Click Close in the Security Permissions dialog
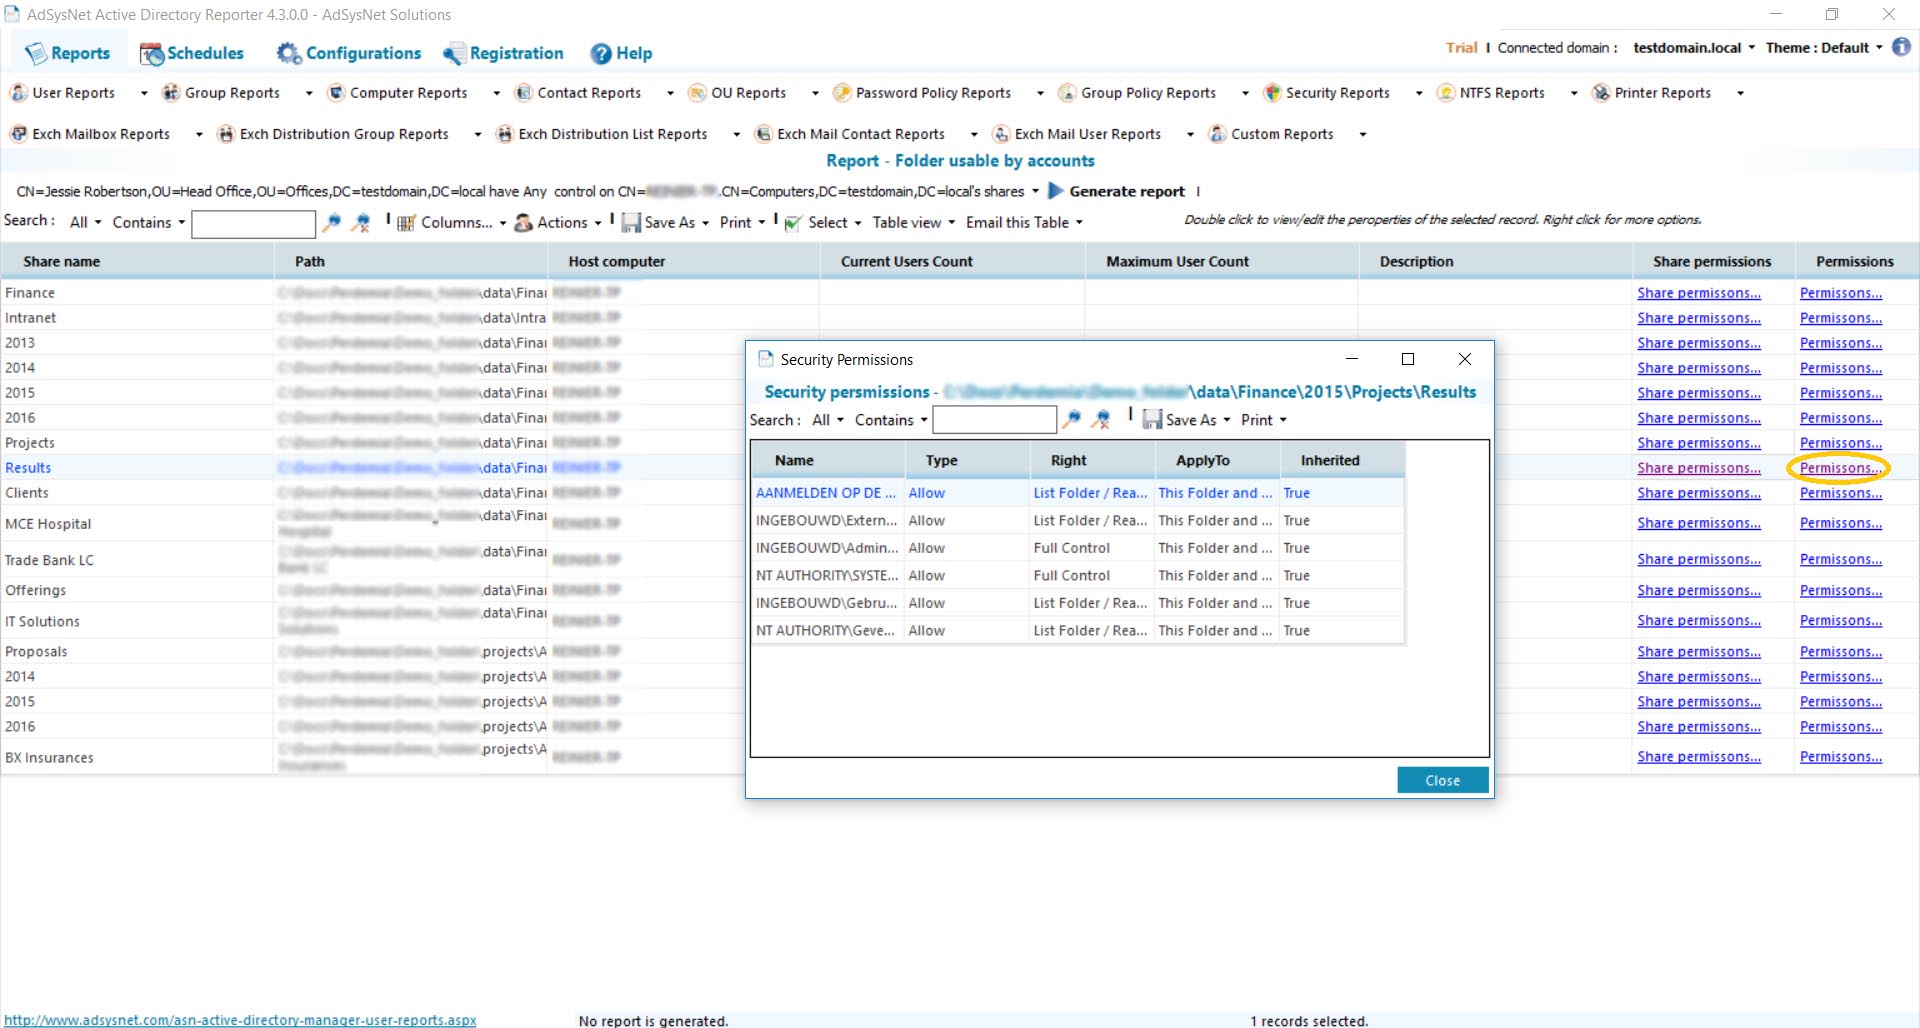1920x1028 pixels. (x=1442, y=780)
